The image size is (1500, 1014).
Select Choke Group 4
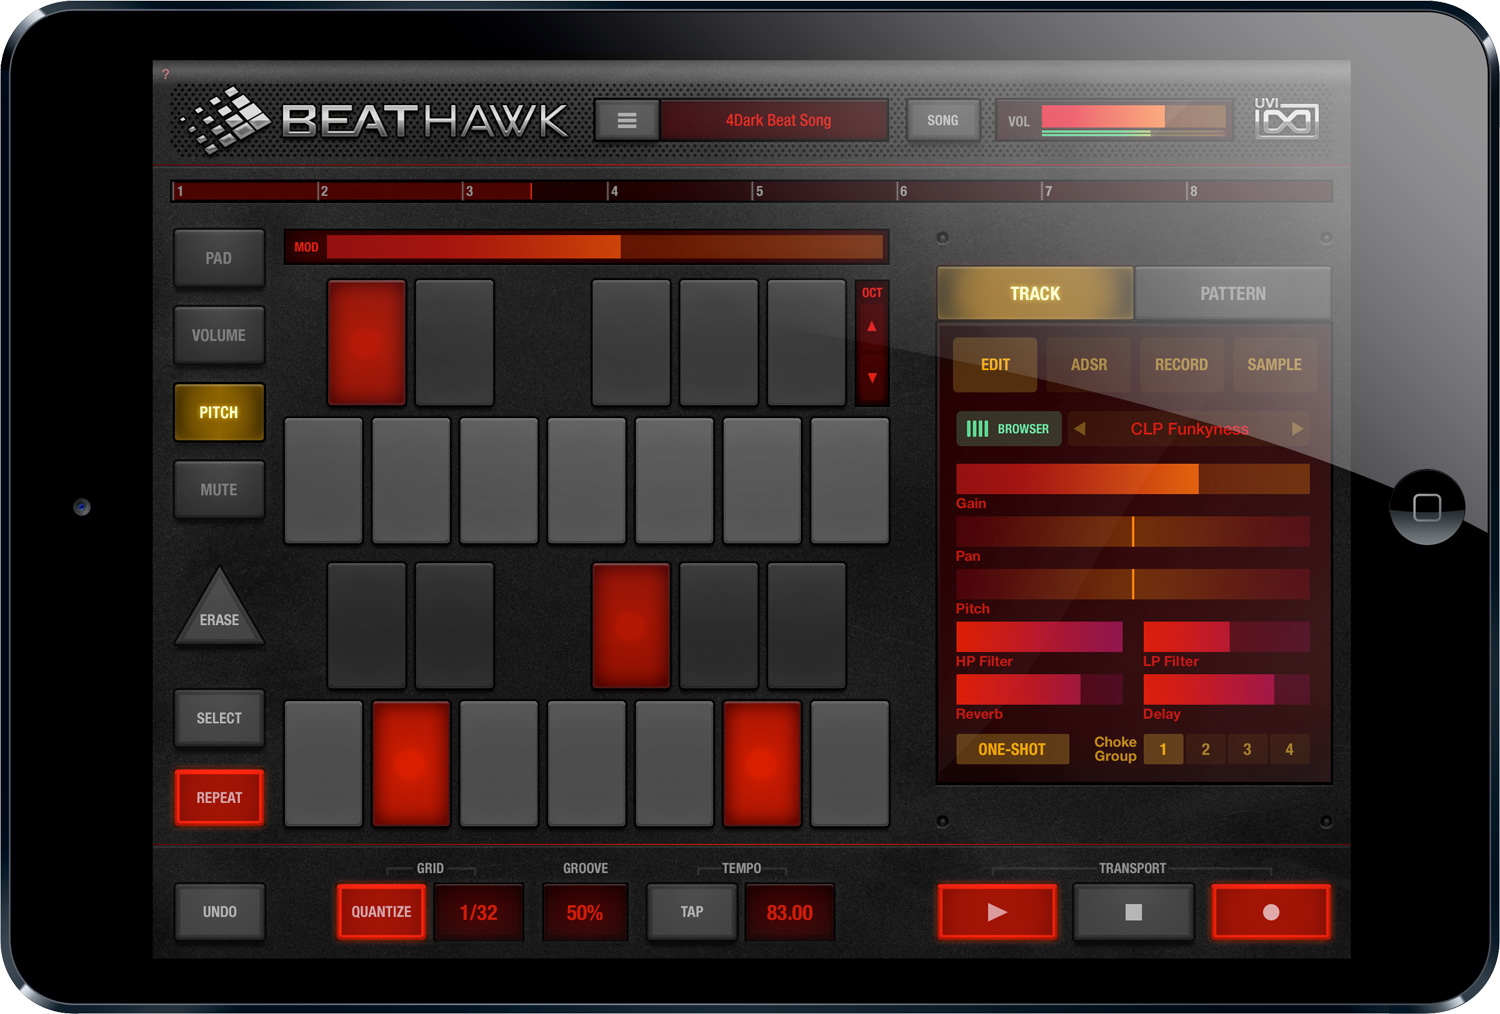(1289, 749)
